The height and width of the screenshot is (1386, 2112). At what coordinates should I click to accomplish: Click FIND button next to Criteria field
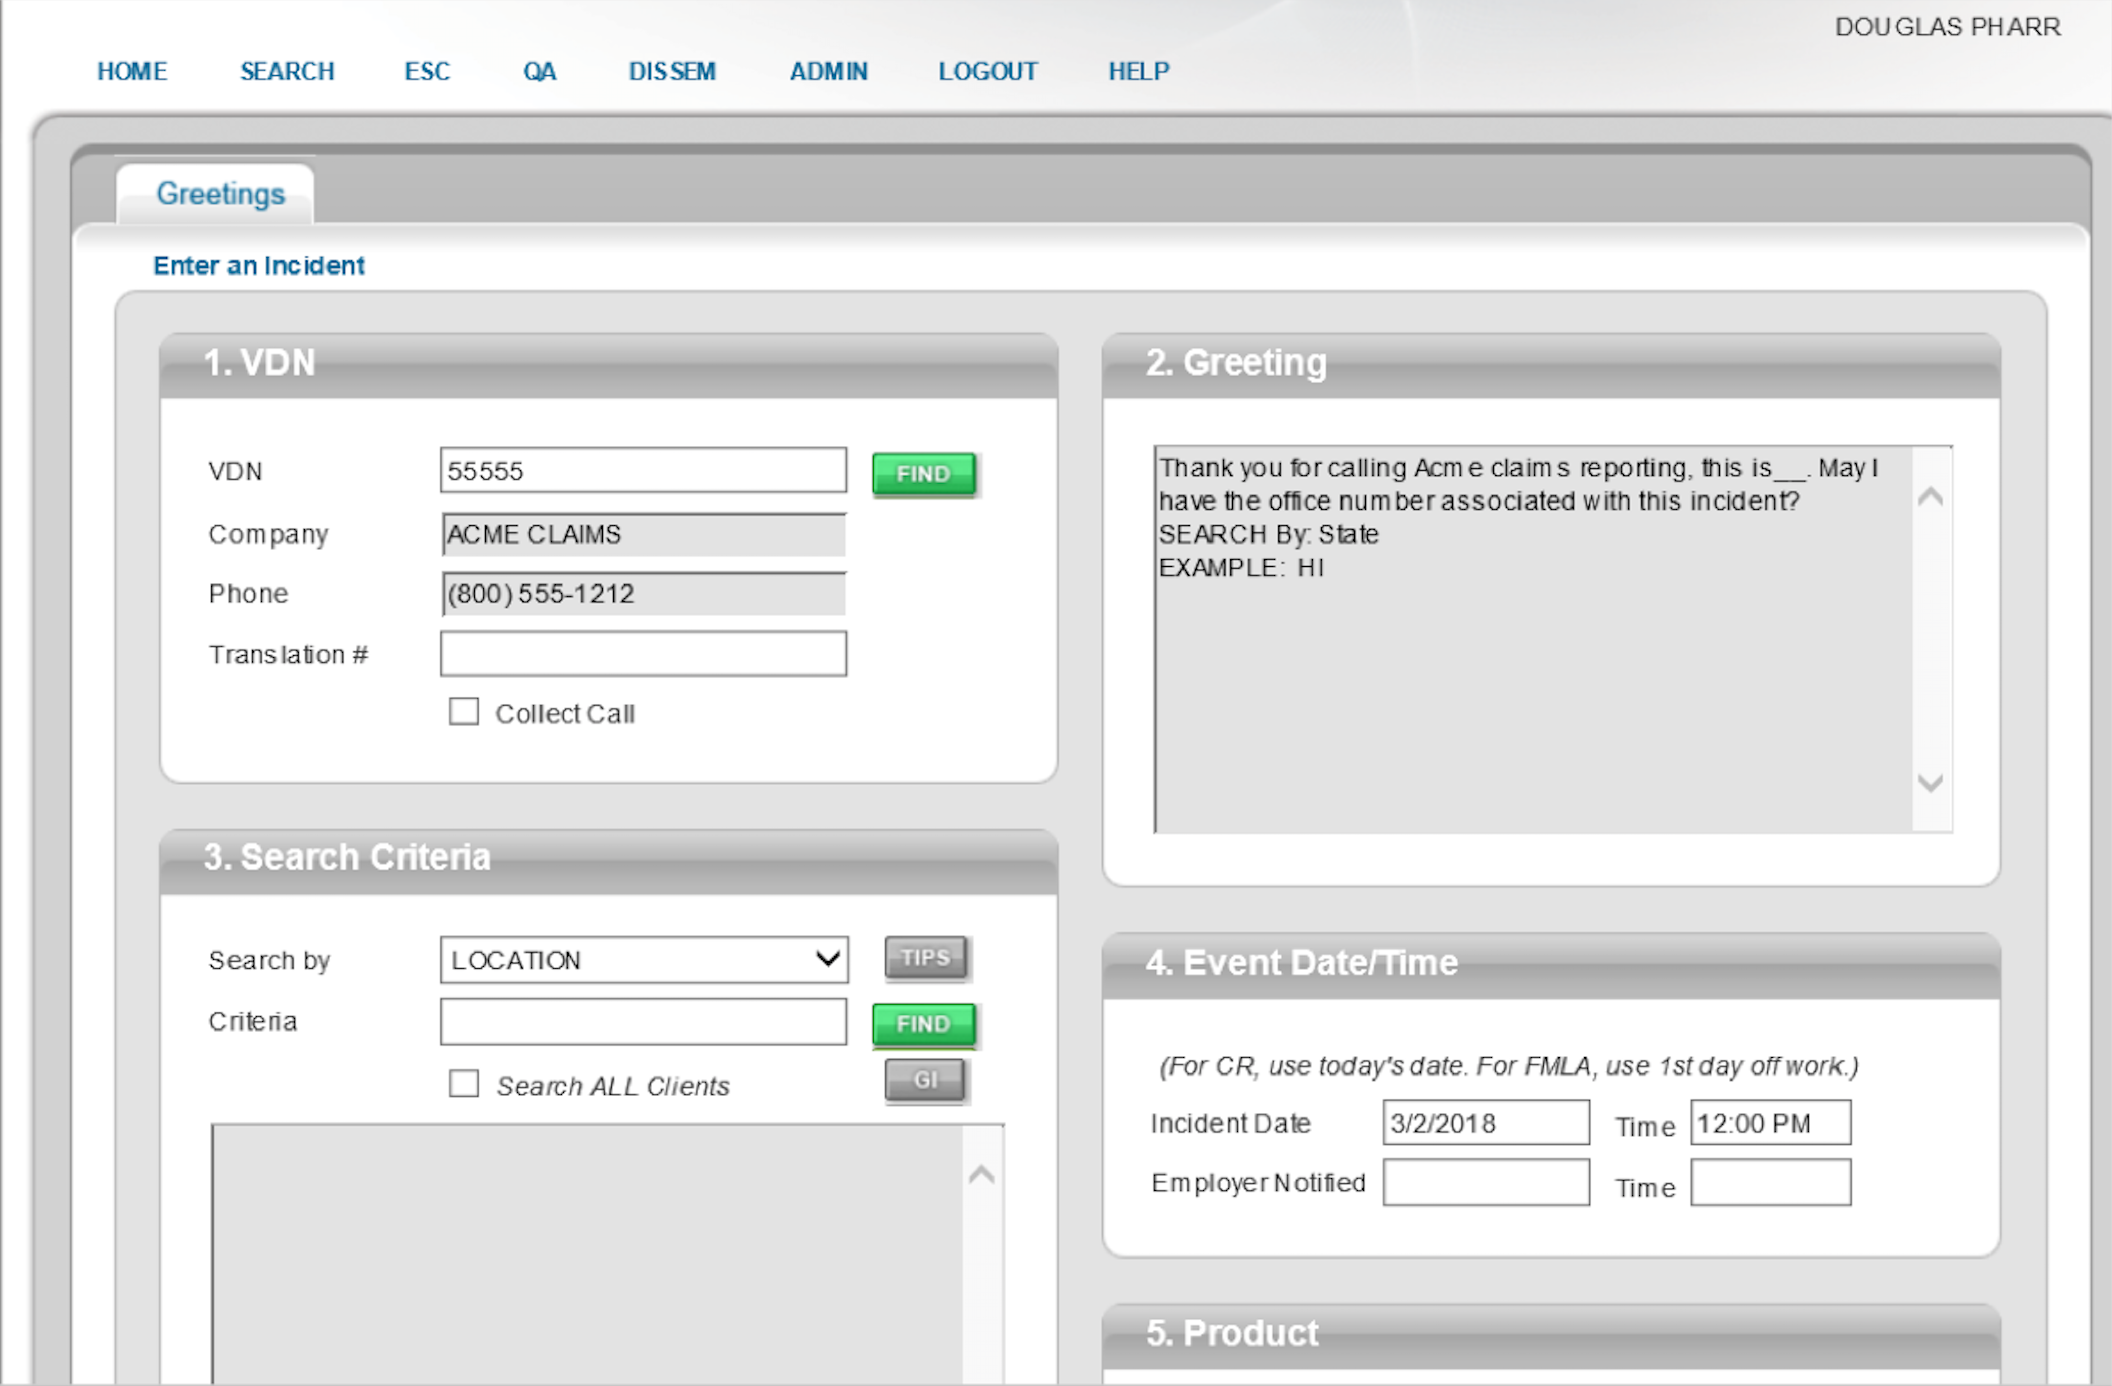pyautogui.click(x=923, y=1024)
